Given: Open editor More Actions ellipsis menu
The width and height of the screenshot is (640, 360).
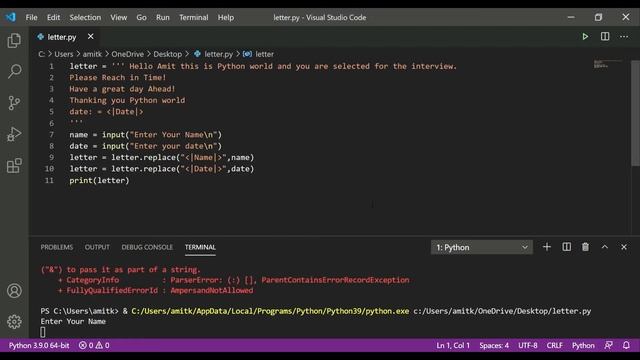Looking at the screenshot, I should click(624, 37).
